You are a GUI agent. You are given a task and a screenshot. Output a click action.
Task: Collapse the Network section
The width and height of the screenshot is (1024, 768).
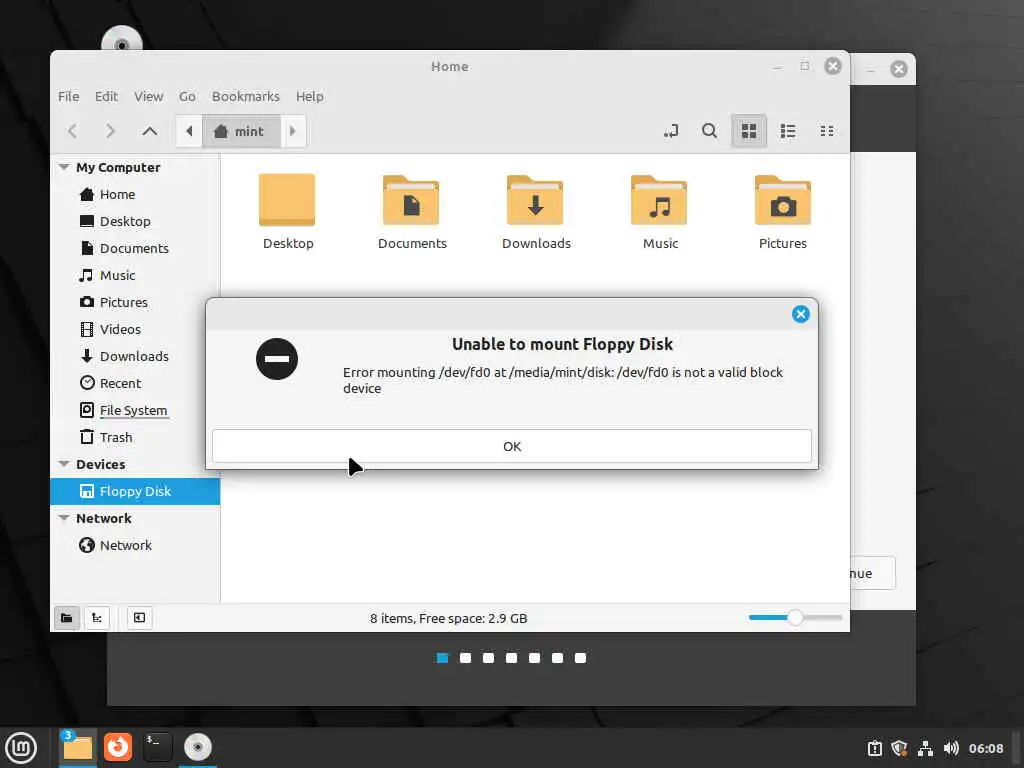64,518
